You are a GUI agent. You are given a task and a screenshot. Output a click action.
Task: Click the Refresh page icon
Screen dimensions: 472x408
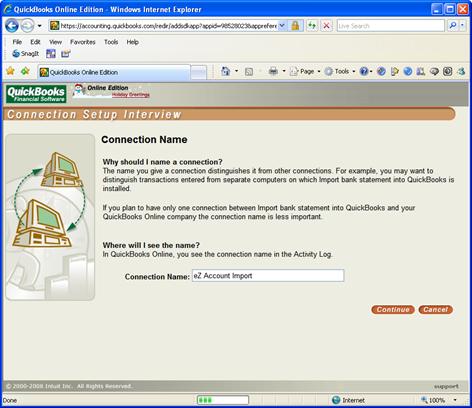(x=312, y=26)
